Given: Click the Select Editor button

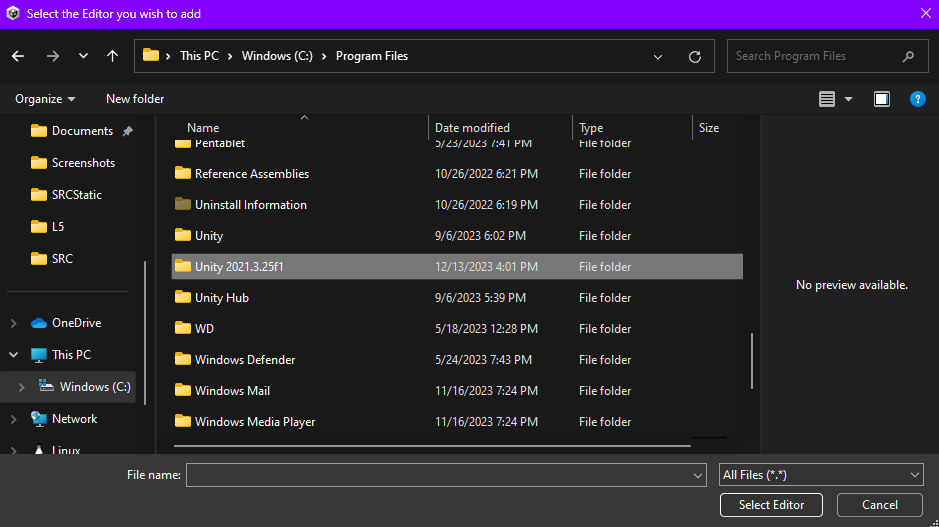Looking at the screenshot, I should pyautogui.click(x=771, y=505).
